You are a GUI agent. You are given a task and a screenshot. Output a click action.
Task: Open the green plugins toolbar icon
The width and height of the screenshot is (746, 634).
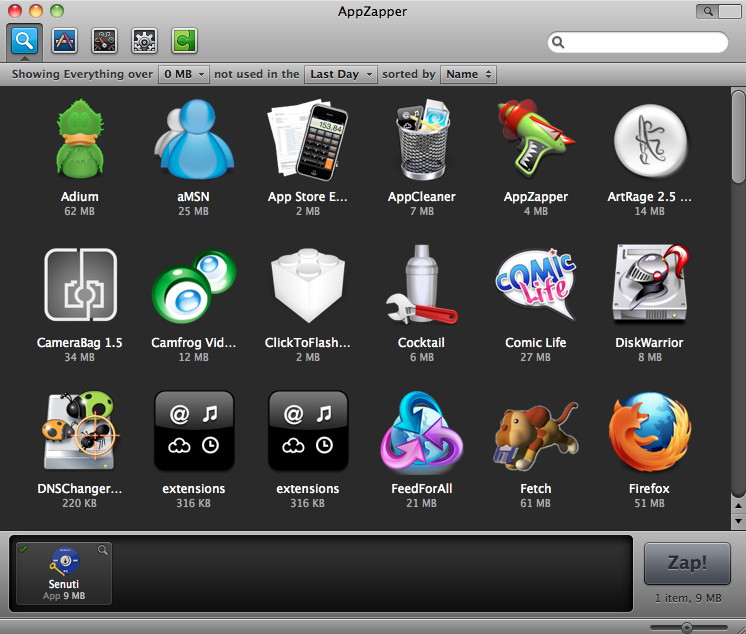tap(184, 41)
